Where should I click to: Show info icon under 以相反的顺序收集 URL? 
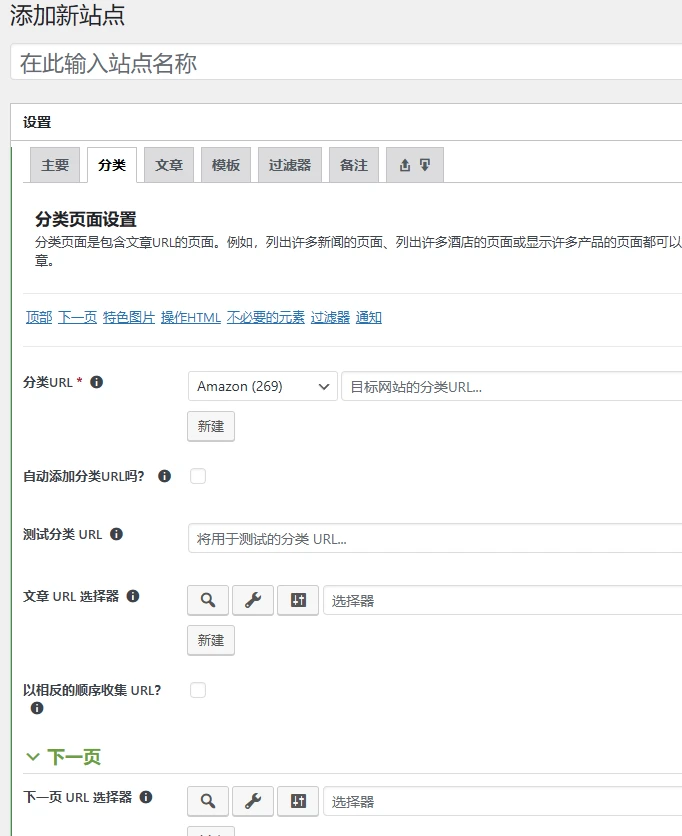point(37,708)
